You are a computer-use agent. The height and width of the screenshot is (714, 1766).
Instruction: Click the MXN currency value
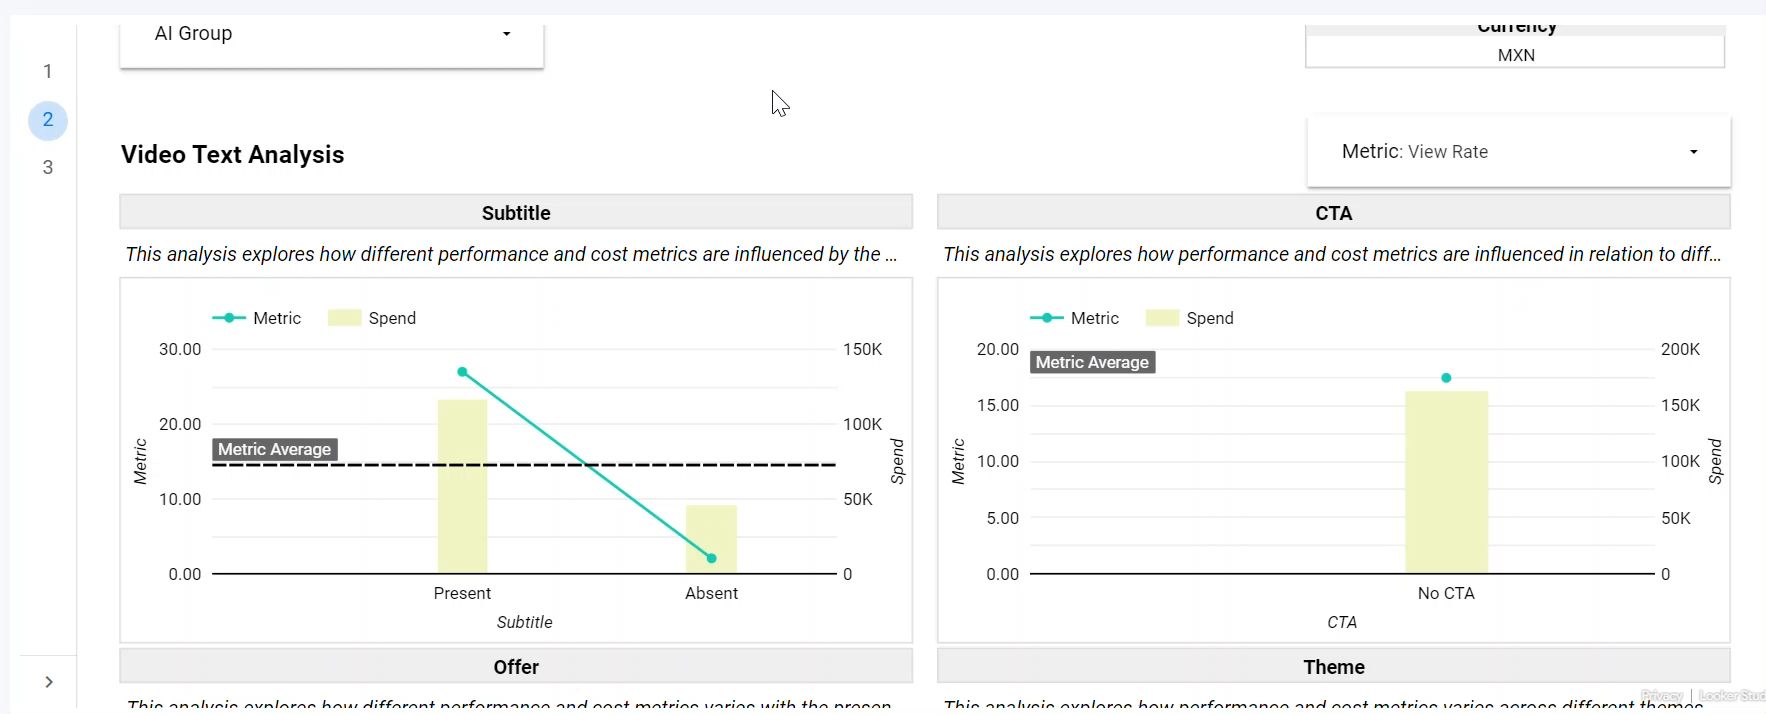(1515, 55)
